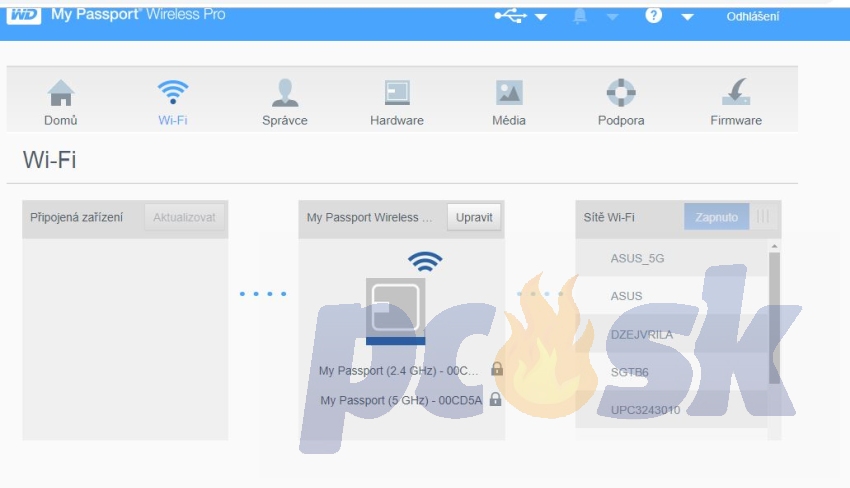Click the scroll-up arrow of the networks list

coord(775,246)
